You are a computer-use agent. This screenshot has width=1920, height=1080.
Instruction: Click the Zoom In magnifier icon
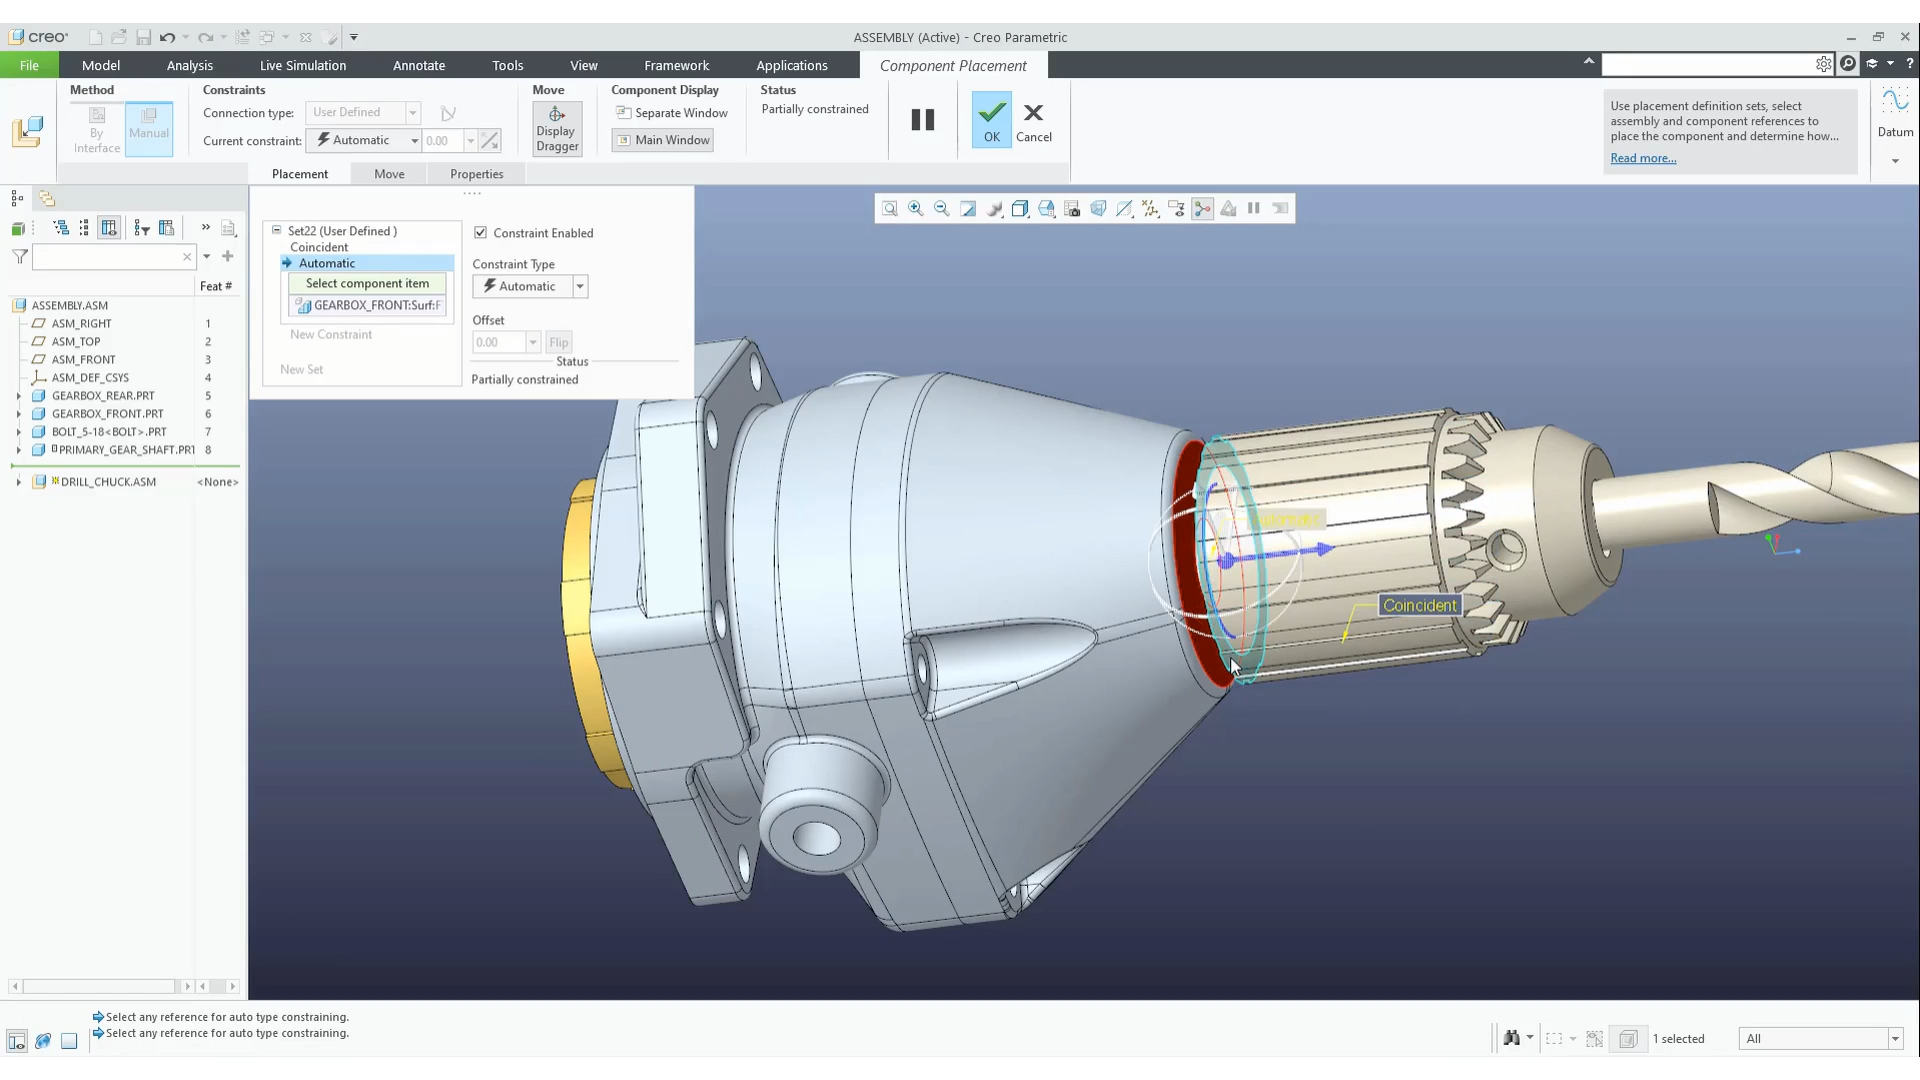(915, 208)
